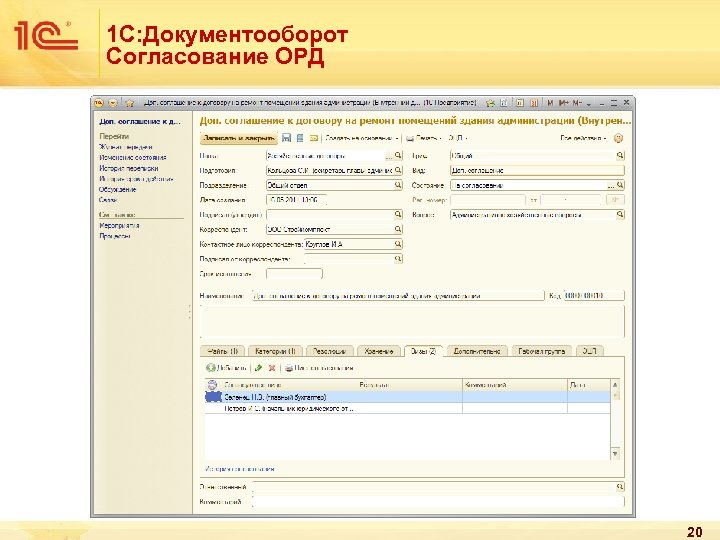This screenshot has width=720, height=540.
Task: Click the red X delete visa icon
Action: click(272, 368)
